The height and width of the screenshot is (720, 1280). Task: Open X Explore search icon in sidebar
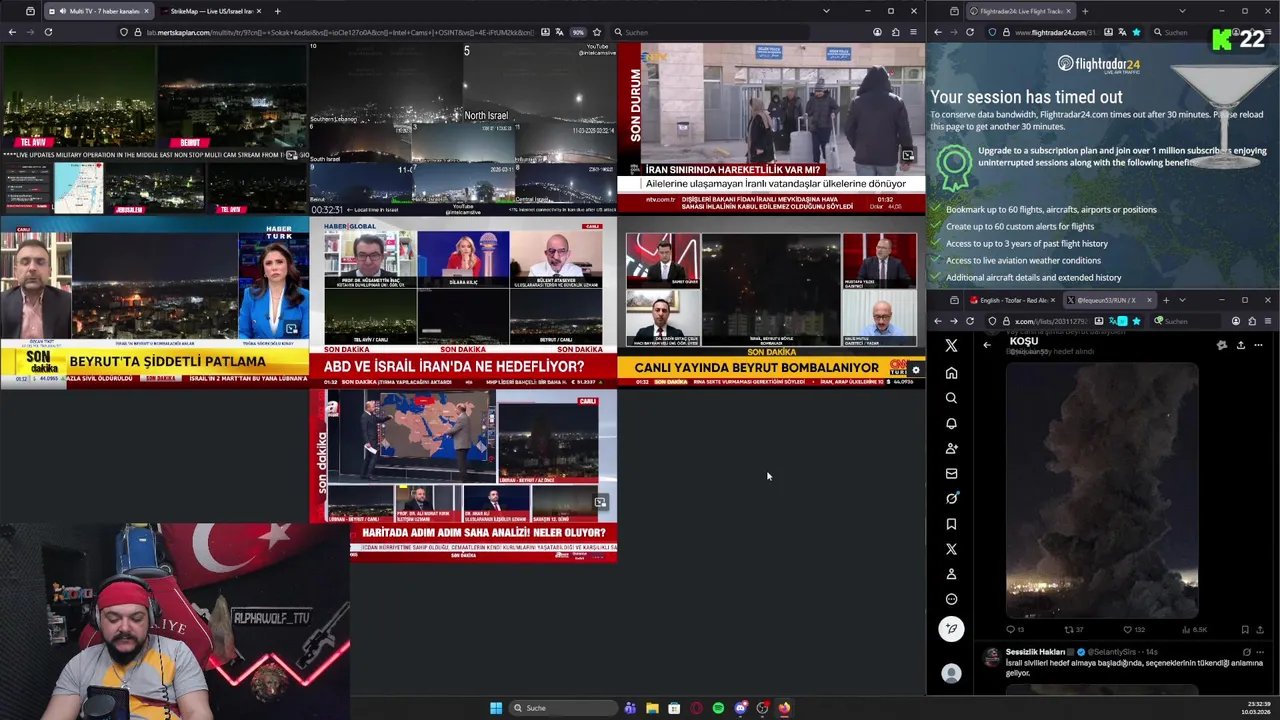(x=951, y=398)
